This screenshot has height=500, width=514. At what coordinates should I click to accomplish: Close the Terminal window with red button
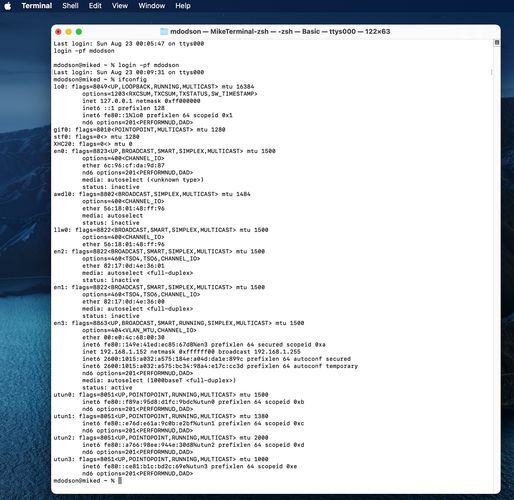(58, 32)
